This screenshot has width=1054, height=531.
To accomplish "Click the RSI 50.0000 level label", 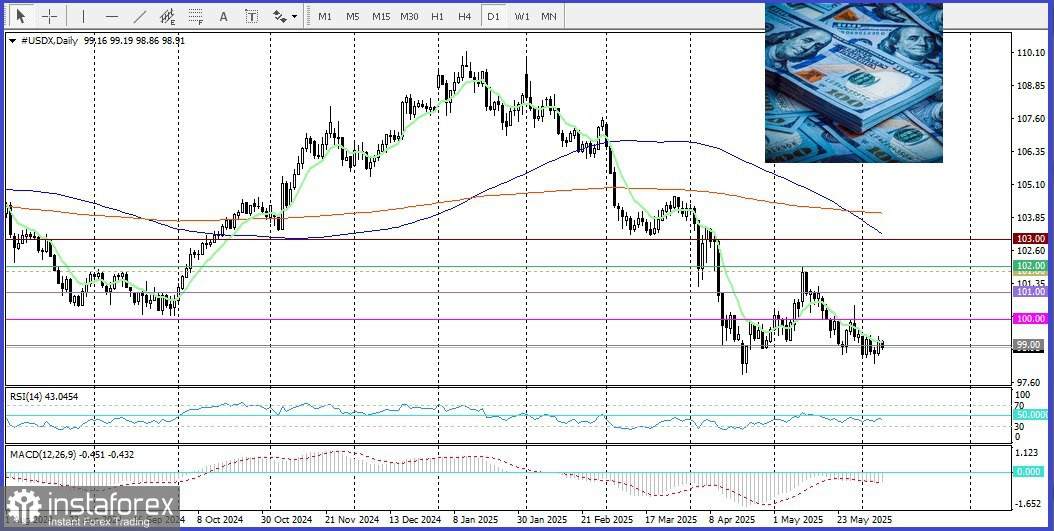I will (1032, 415).
